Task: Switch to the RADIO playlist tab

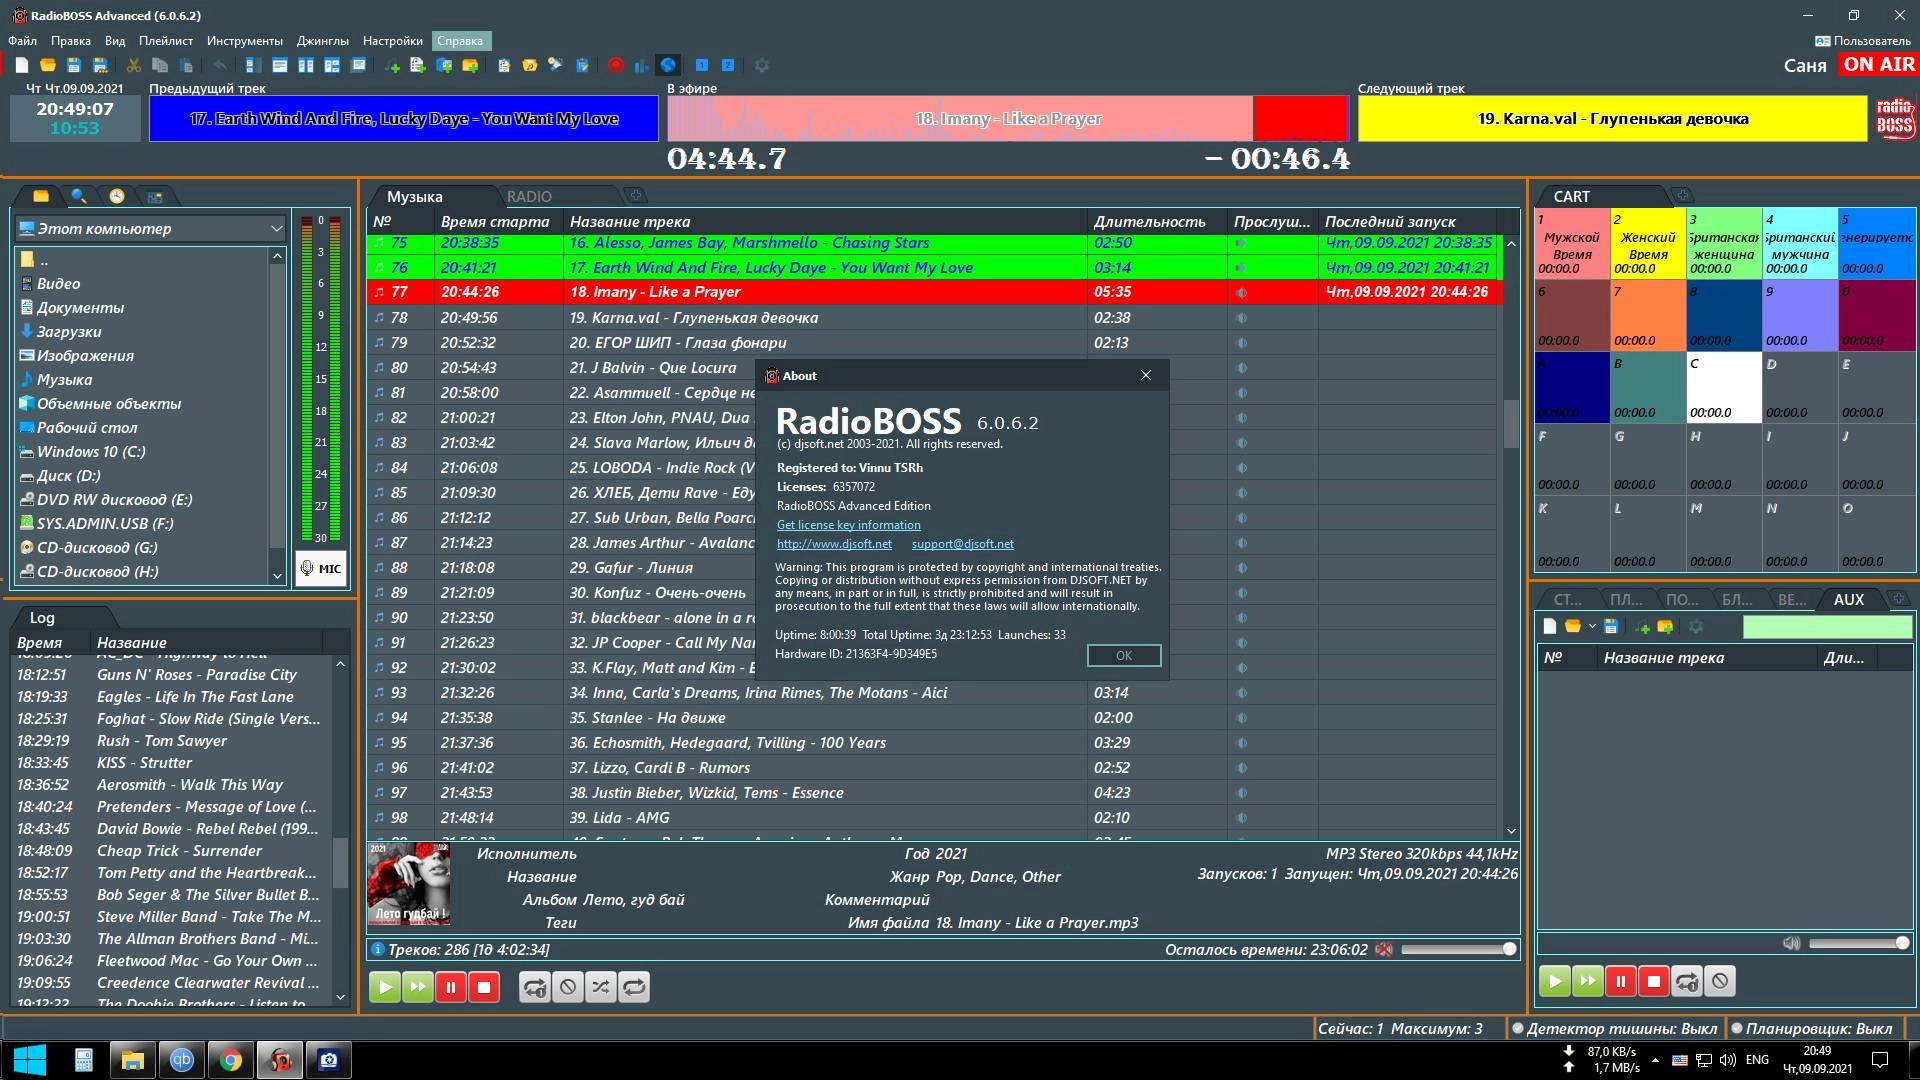Action: [529, 197]
